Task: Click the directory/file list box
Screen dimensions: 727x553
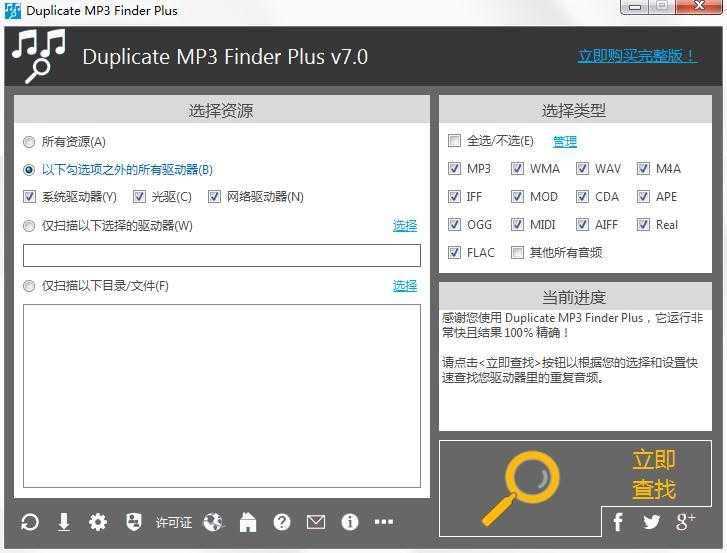Action: coord(222,396)
